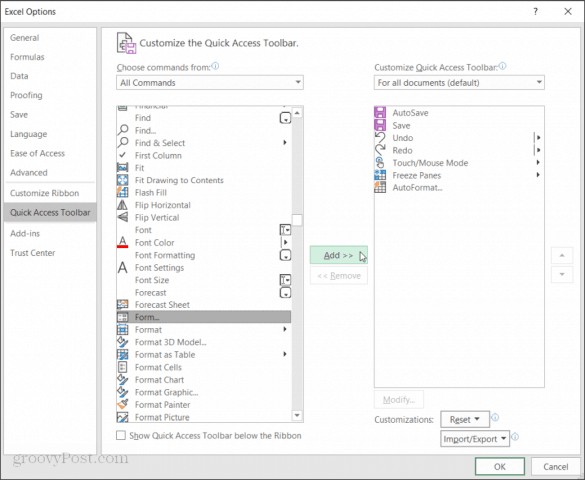Select the Fit command icon
Viewport: 585px width, 480px height.
pyautogui.click(x=123, y=167)
